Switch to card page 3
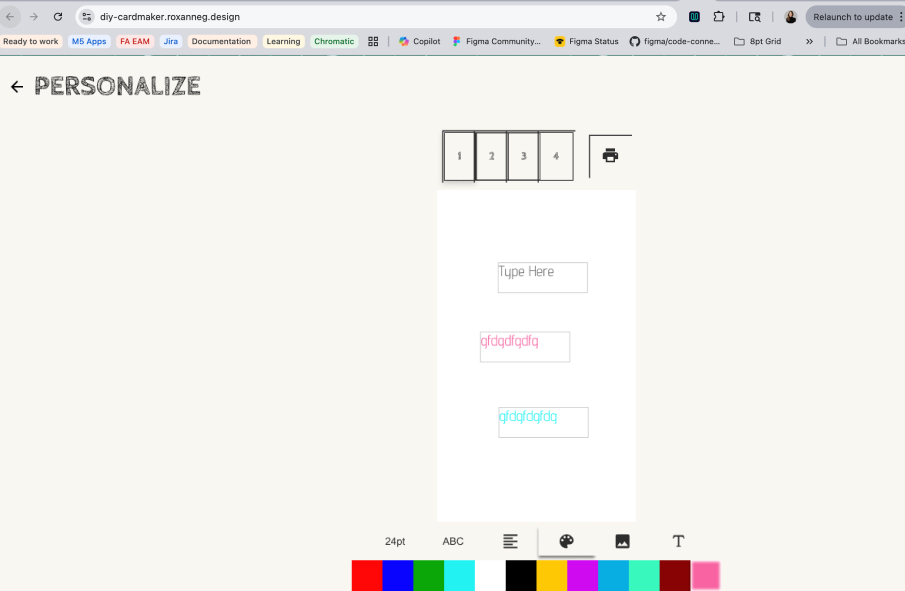This screenshot has width=905, height=591. [524, 156]
